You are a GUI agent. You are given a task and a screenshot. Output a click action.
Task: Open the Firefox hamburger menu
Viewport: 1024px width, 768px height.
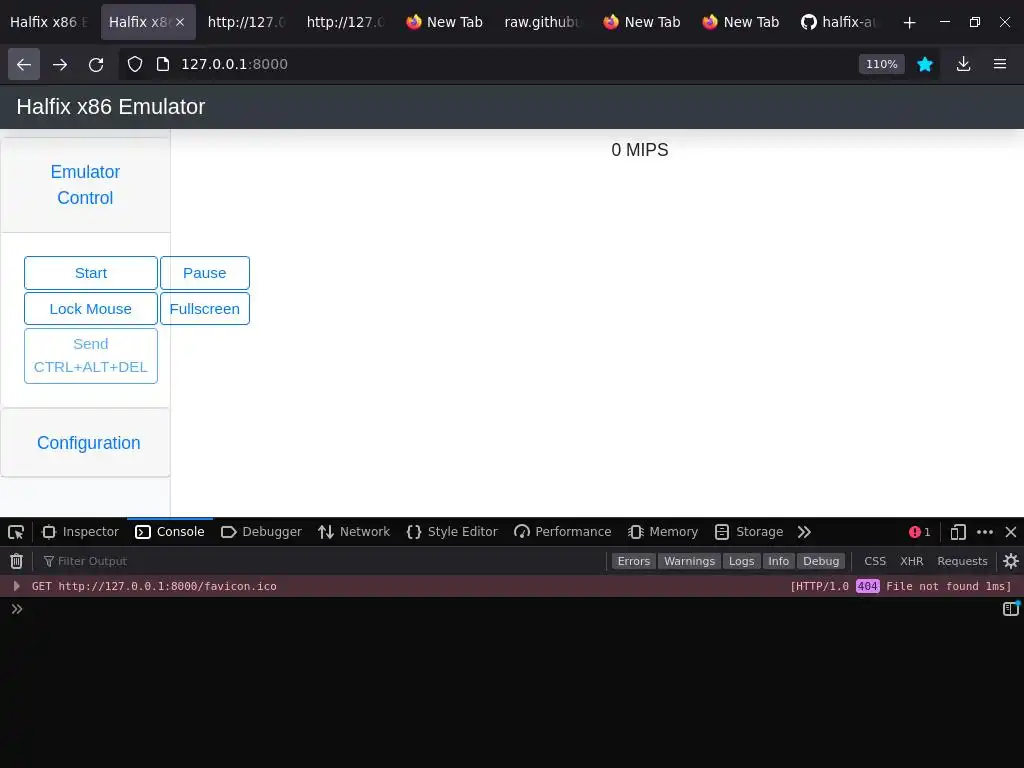point(1000,64)
